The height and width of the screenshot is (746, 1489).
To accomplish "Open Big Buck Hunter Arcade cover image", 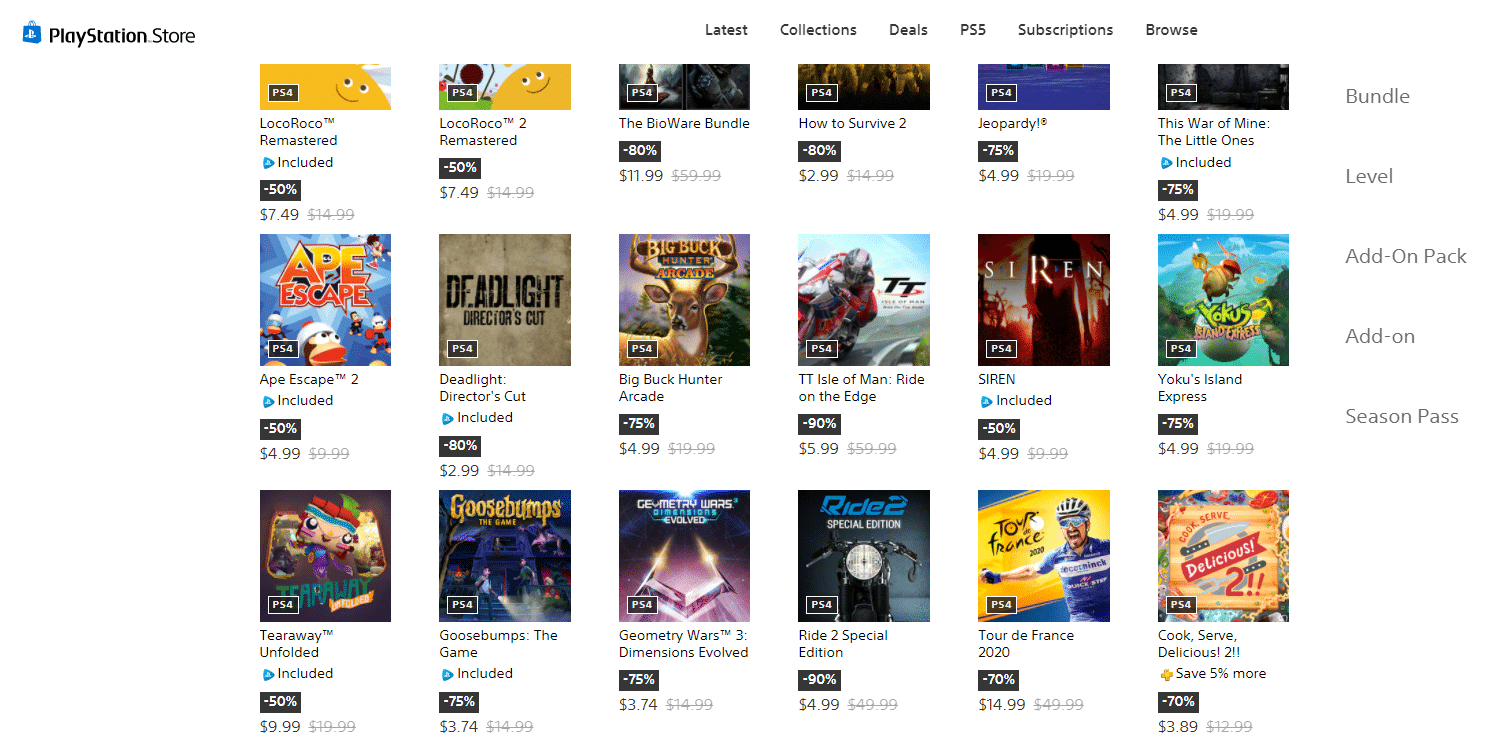I will click(x=684, y=300).
